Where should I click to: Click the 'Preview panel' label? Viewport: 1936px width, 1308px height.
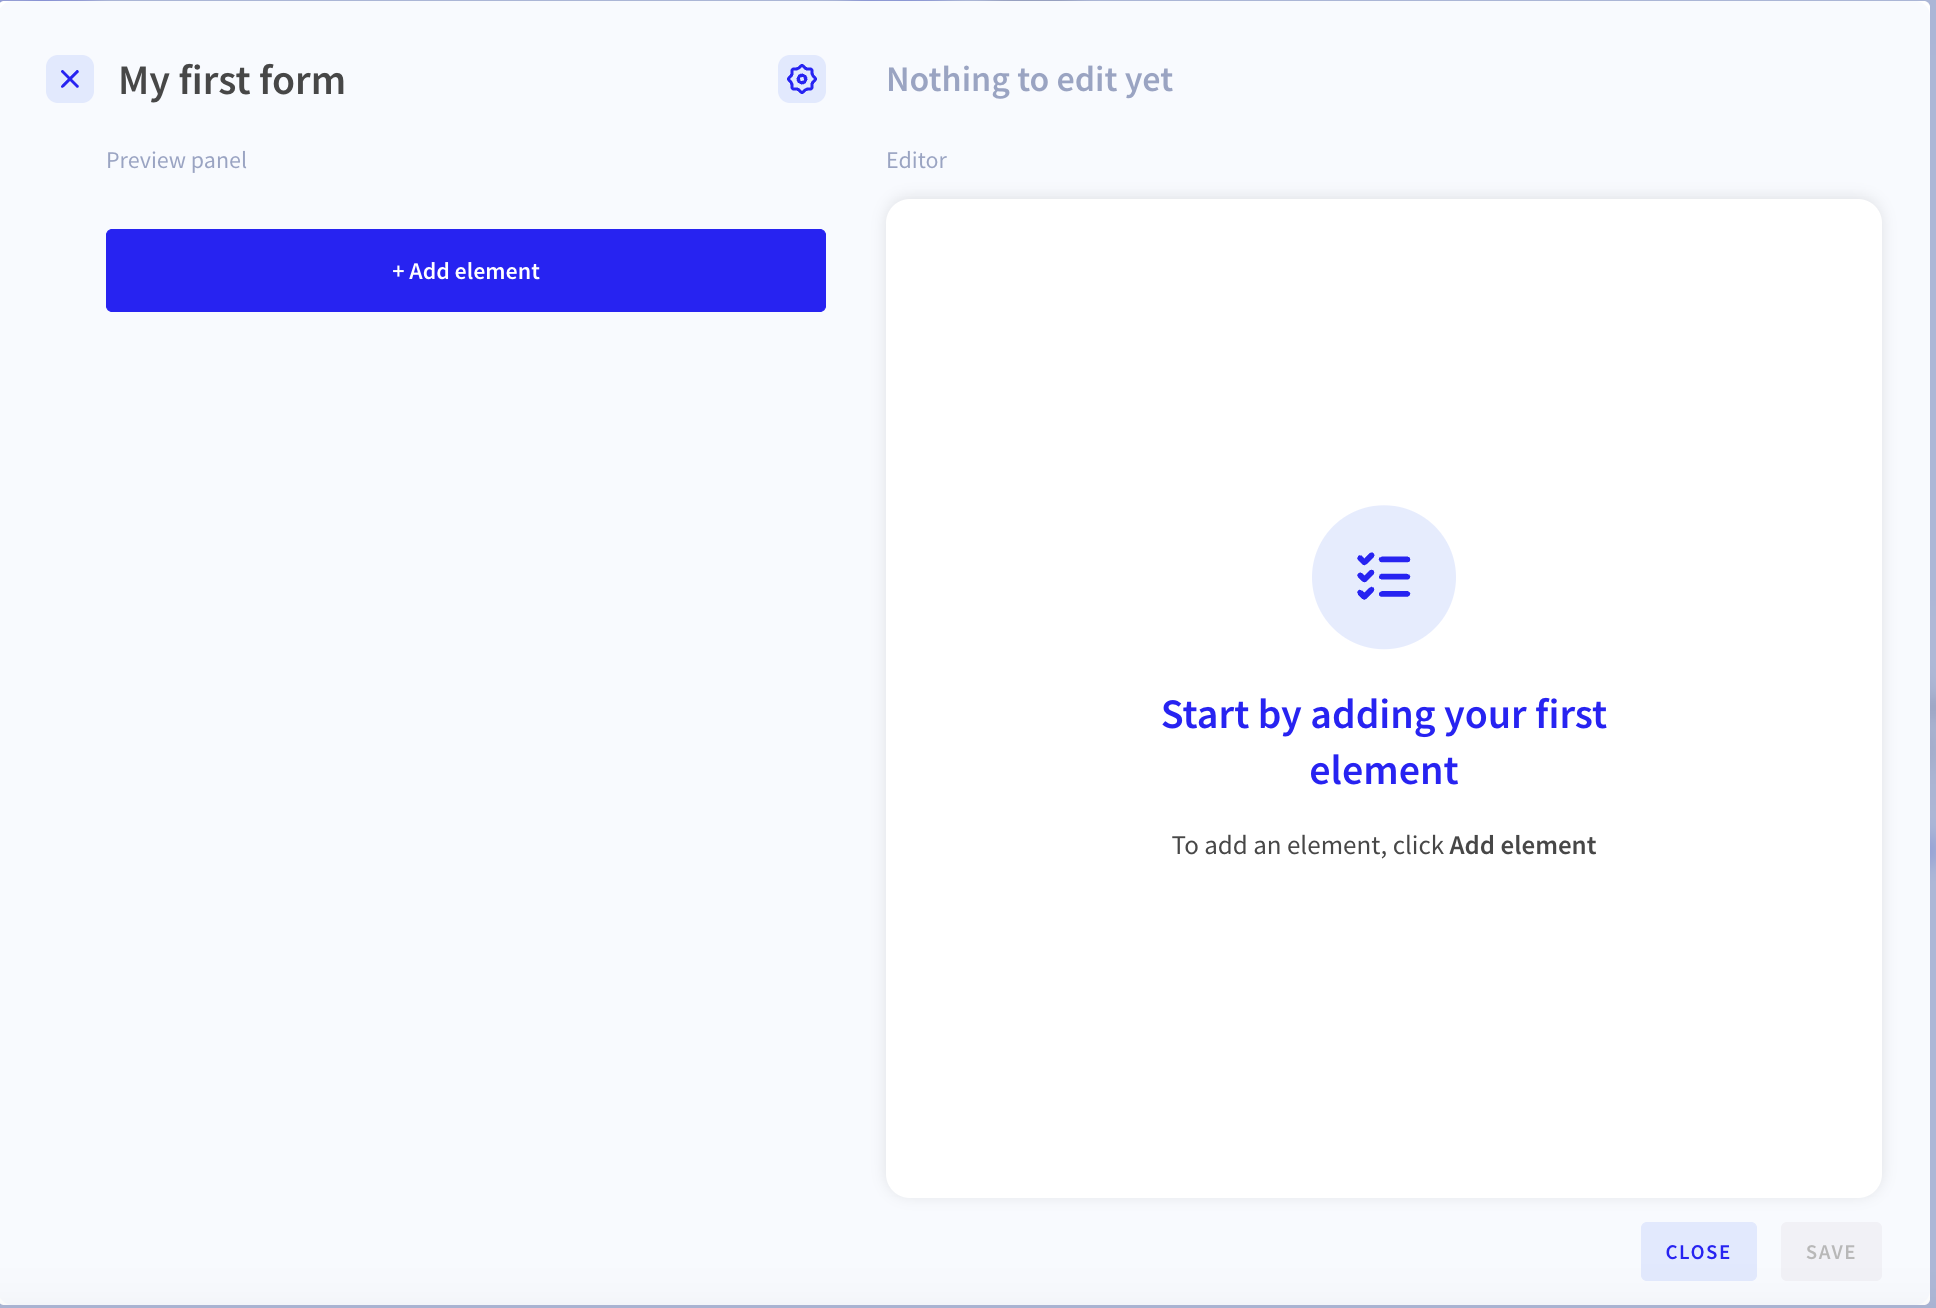pyautogui.click(x=176, y=160)
